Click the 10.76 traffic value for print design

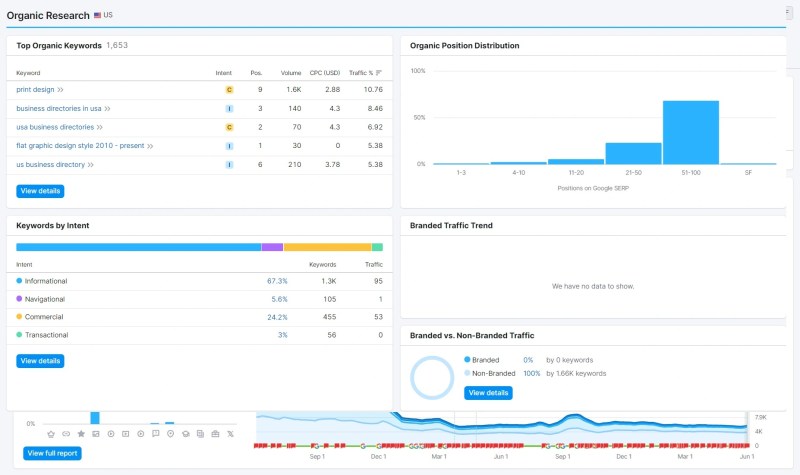[373, 89]
